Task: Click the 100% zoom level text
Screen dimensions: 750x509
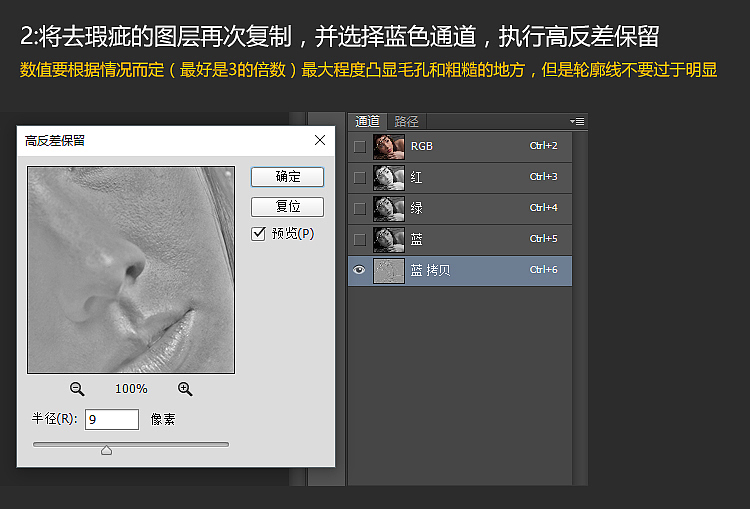Action: [x=131, y=389]
